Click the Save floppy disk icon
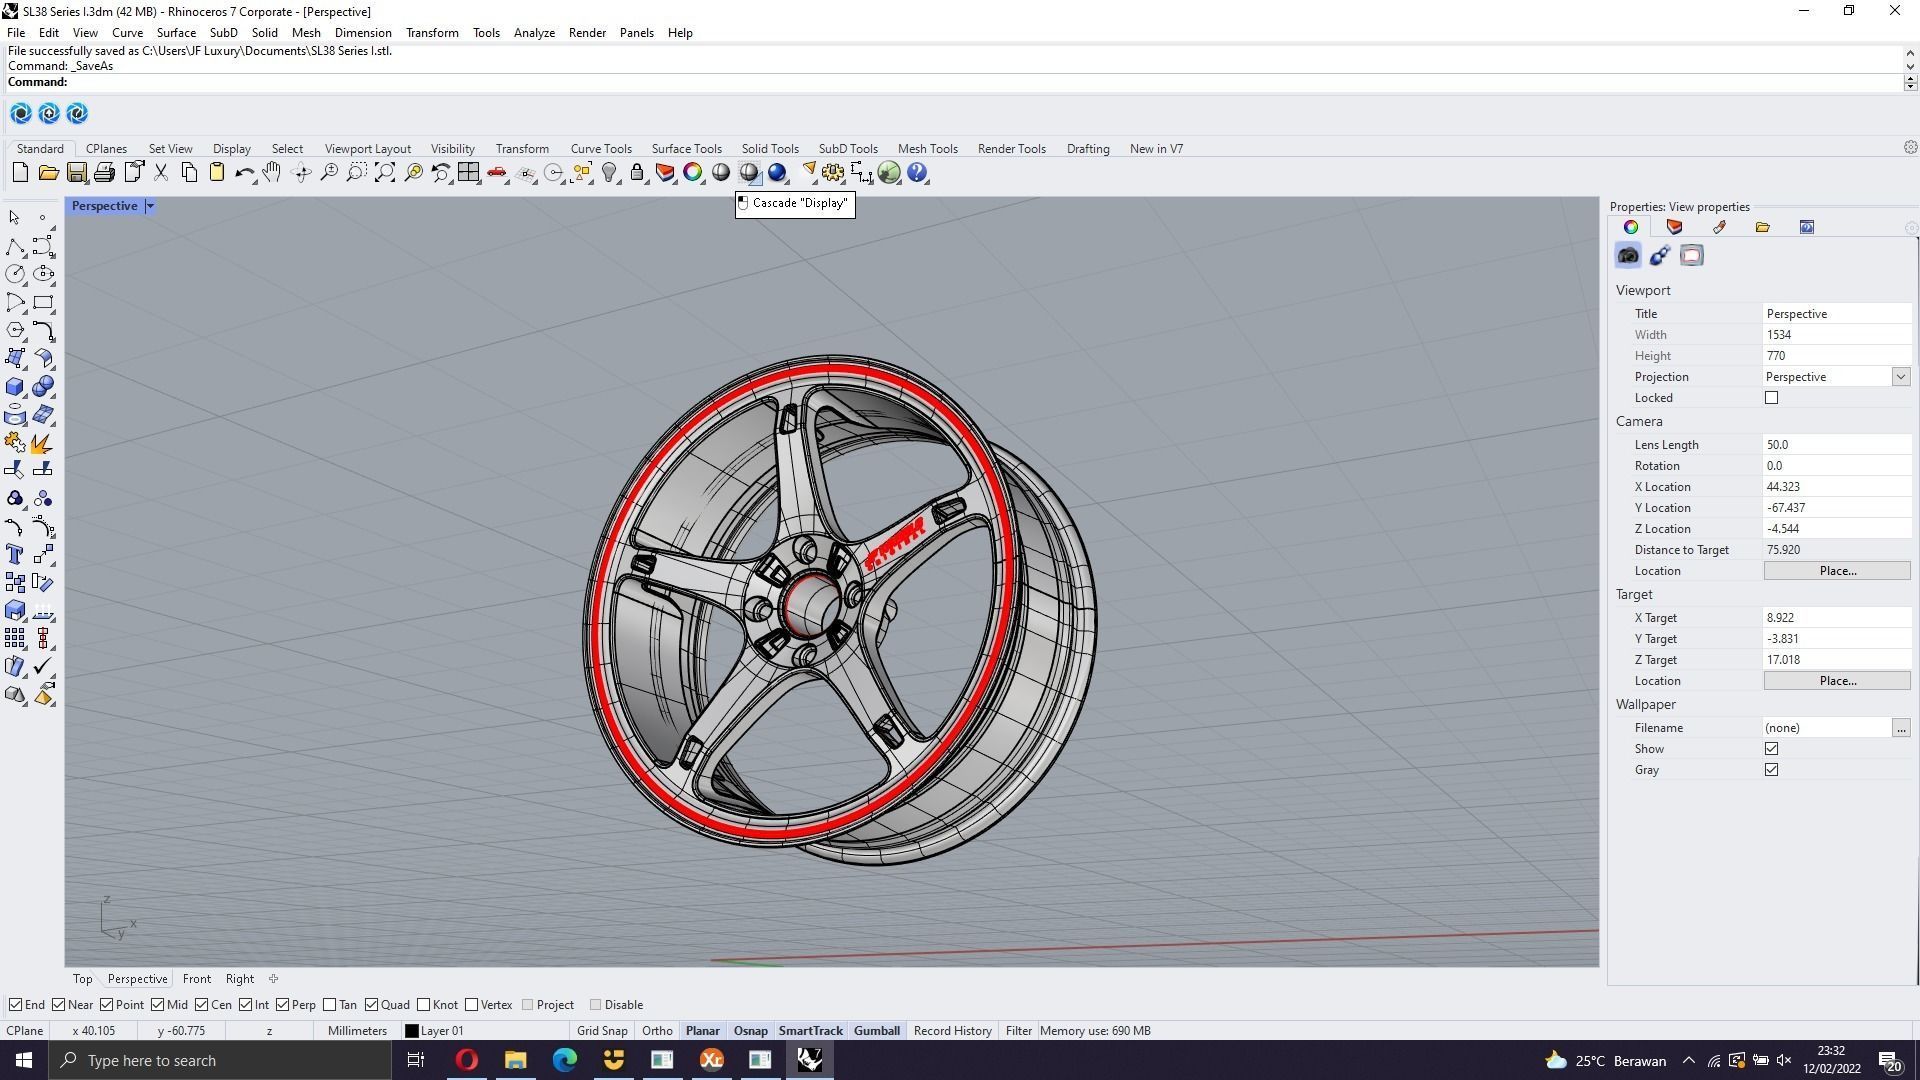This screenshot has width=1920, height=1080. click(76, 173)
